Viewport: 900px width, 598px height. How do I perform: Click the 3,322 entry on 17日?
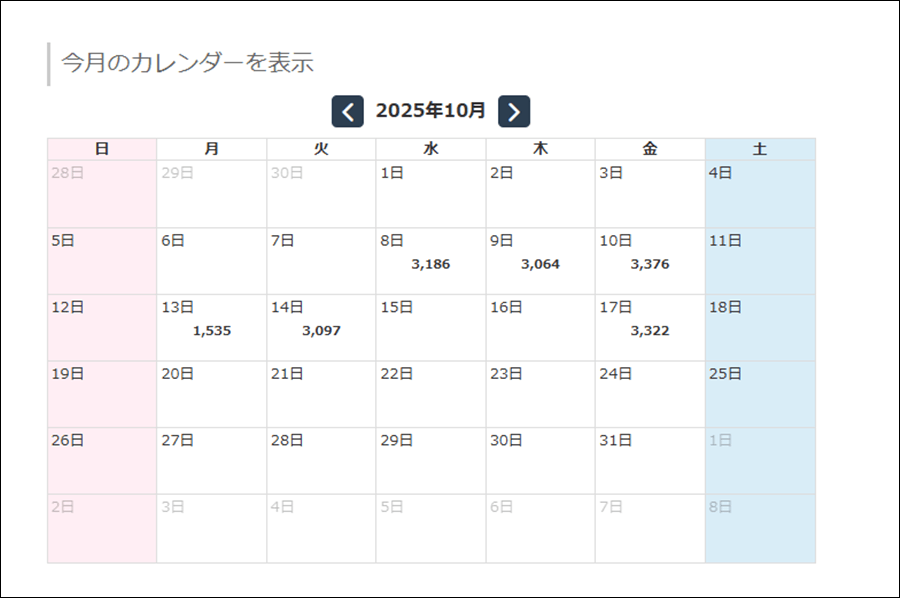click(x=650, y=331)
